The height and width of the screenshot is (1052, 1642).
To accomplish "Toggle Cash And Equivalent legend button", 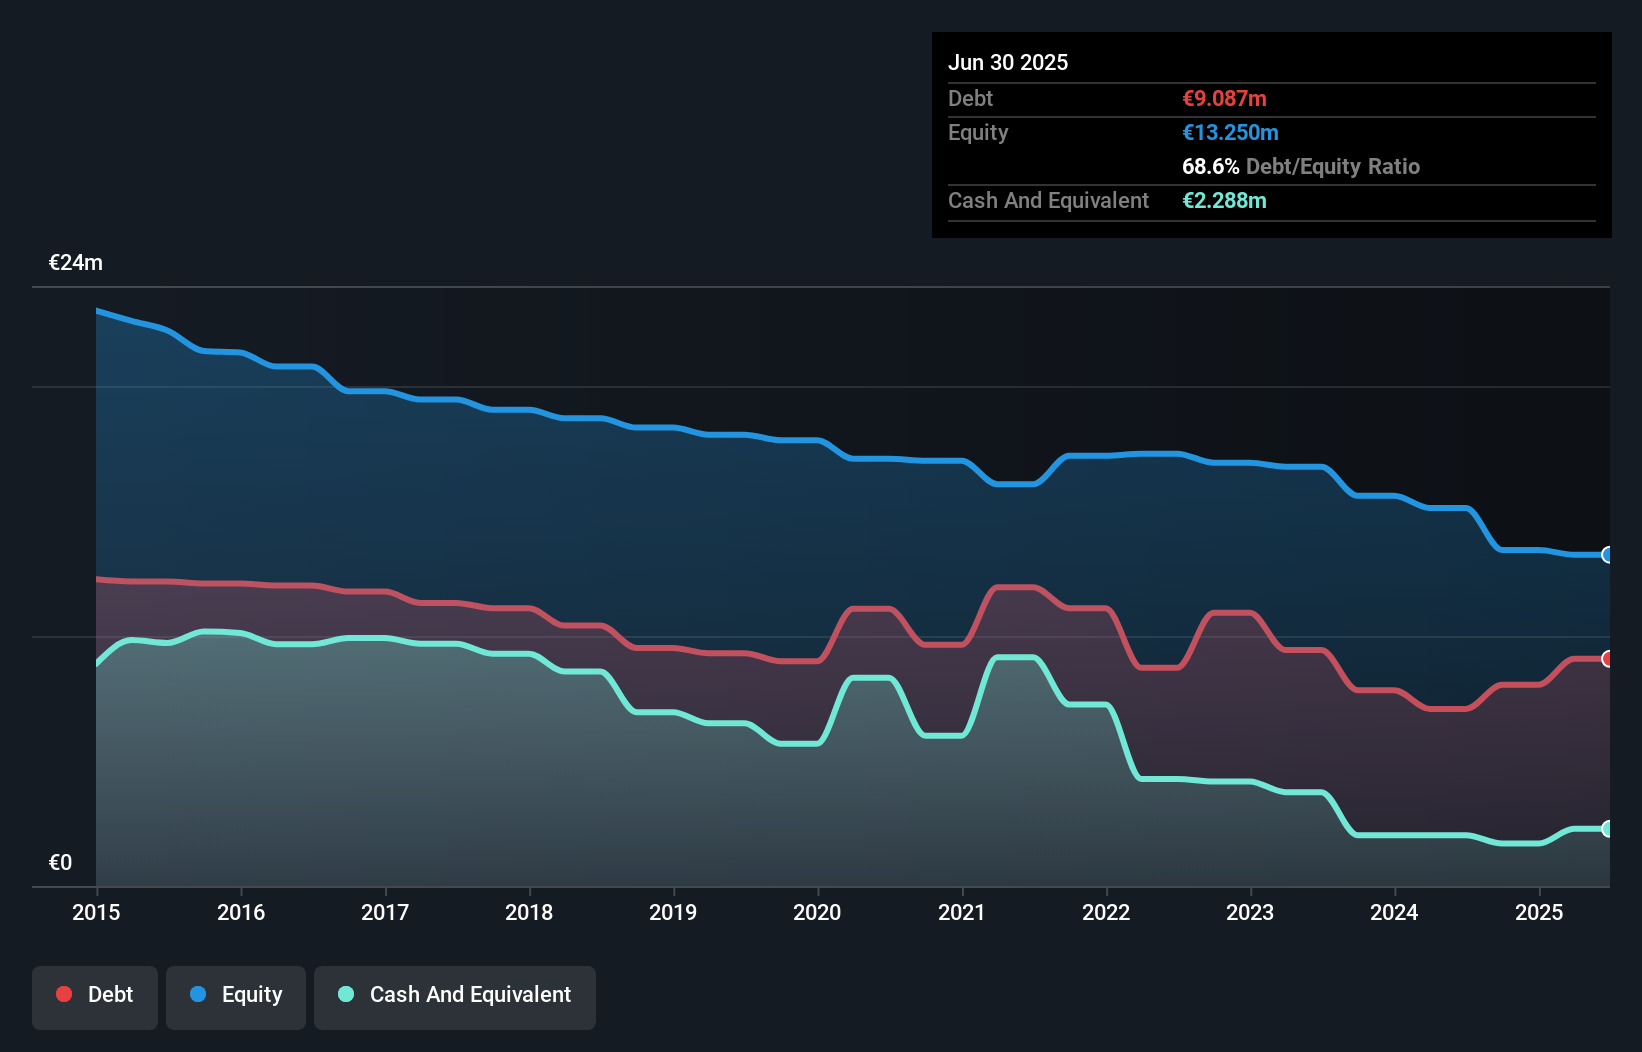I will tap(455, 997).
